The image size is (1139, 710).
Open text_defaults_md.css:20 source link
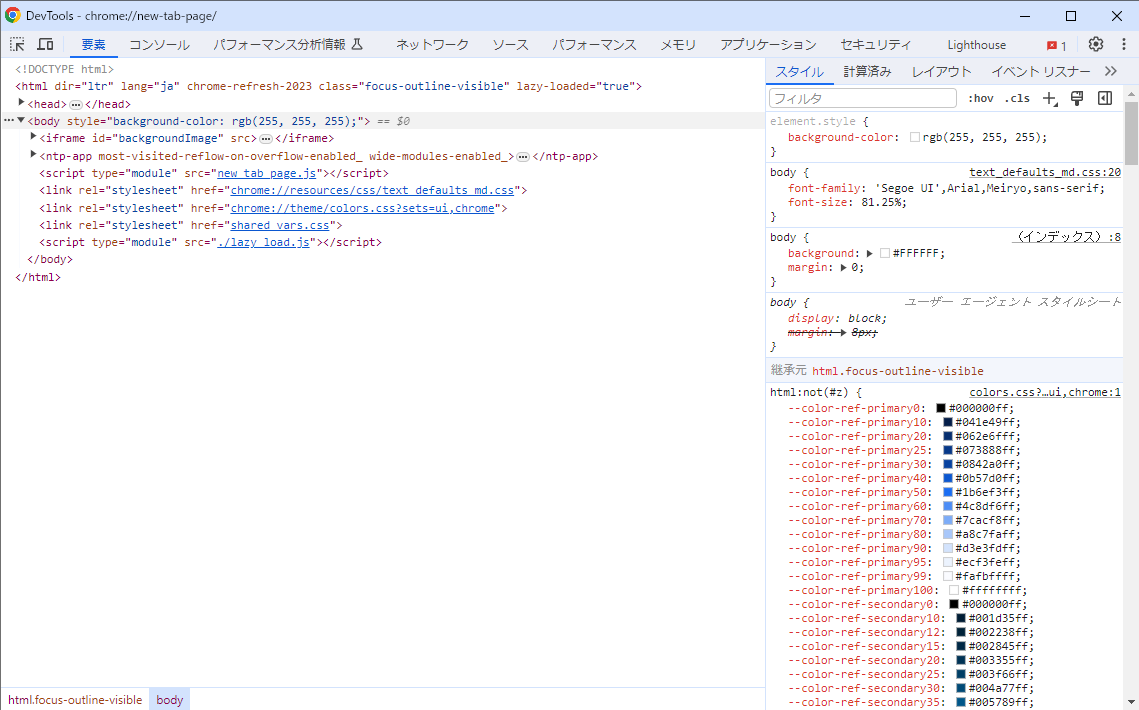(1045, 172)
